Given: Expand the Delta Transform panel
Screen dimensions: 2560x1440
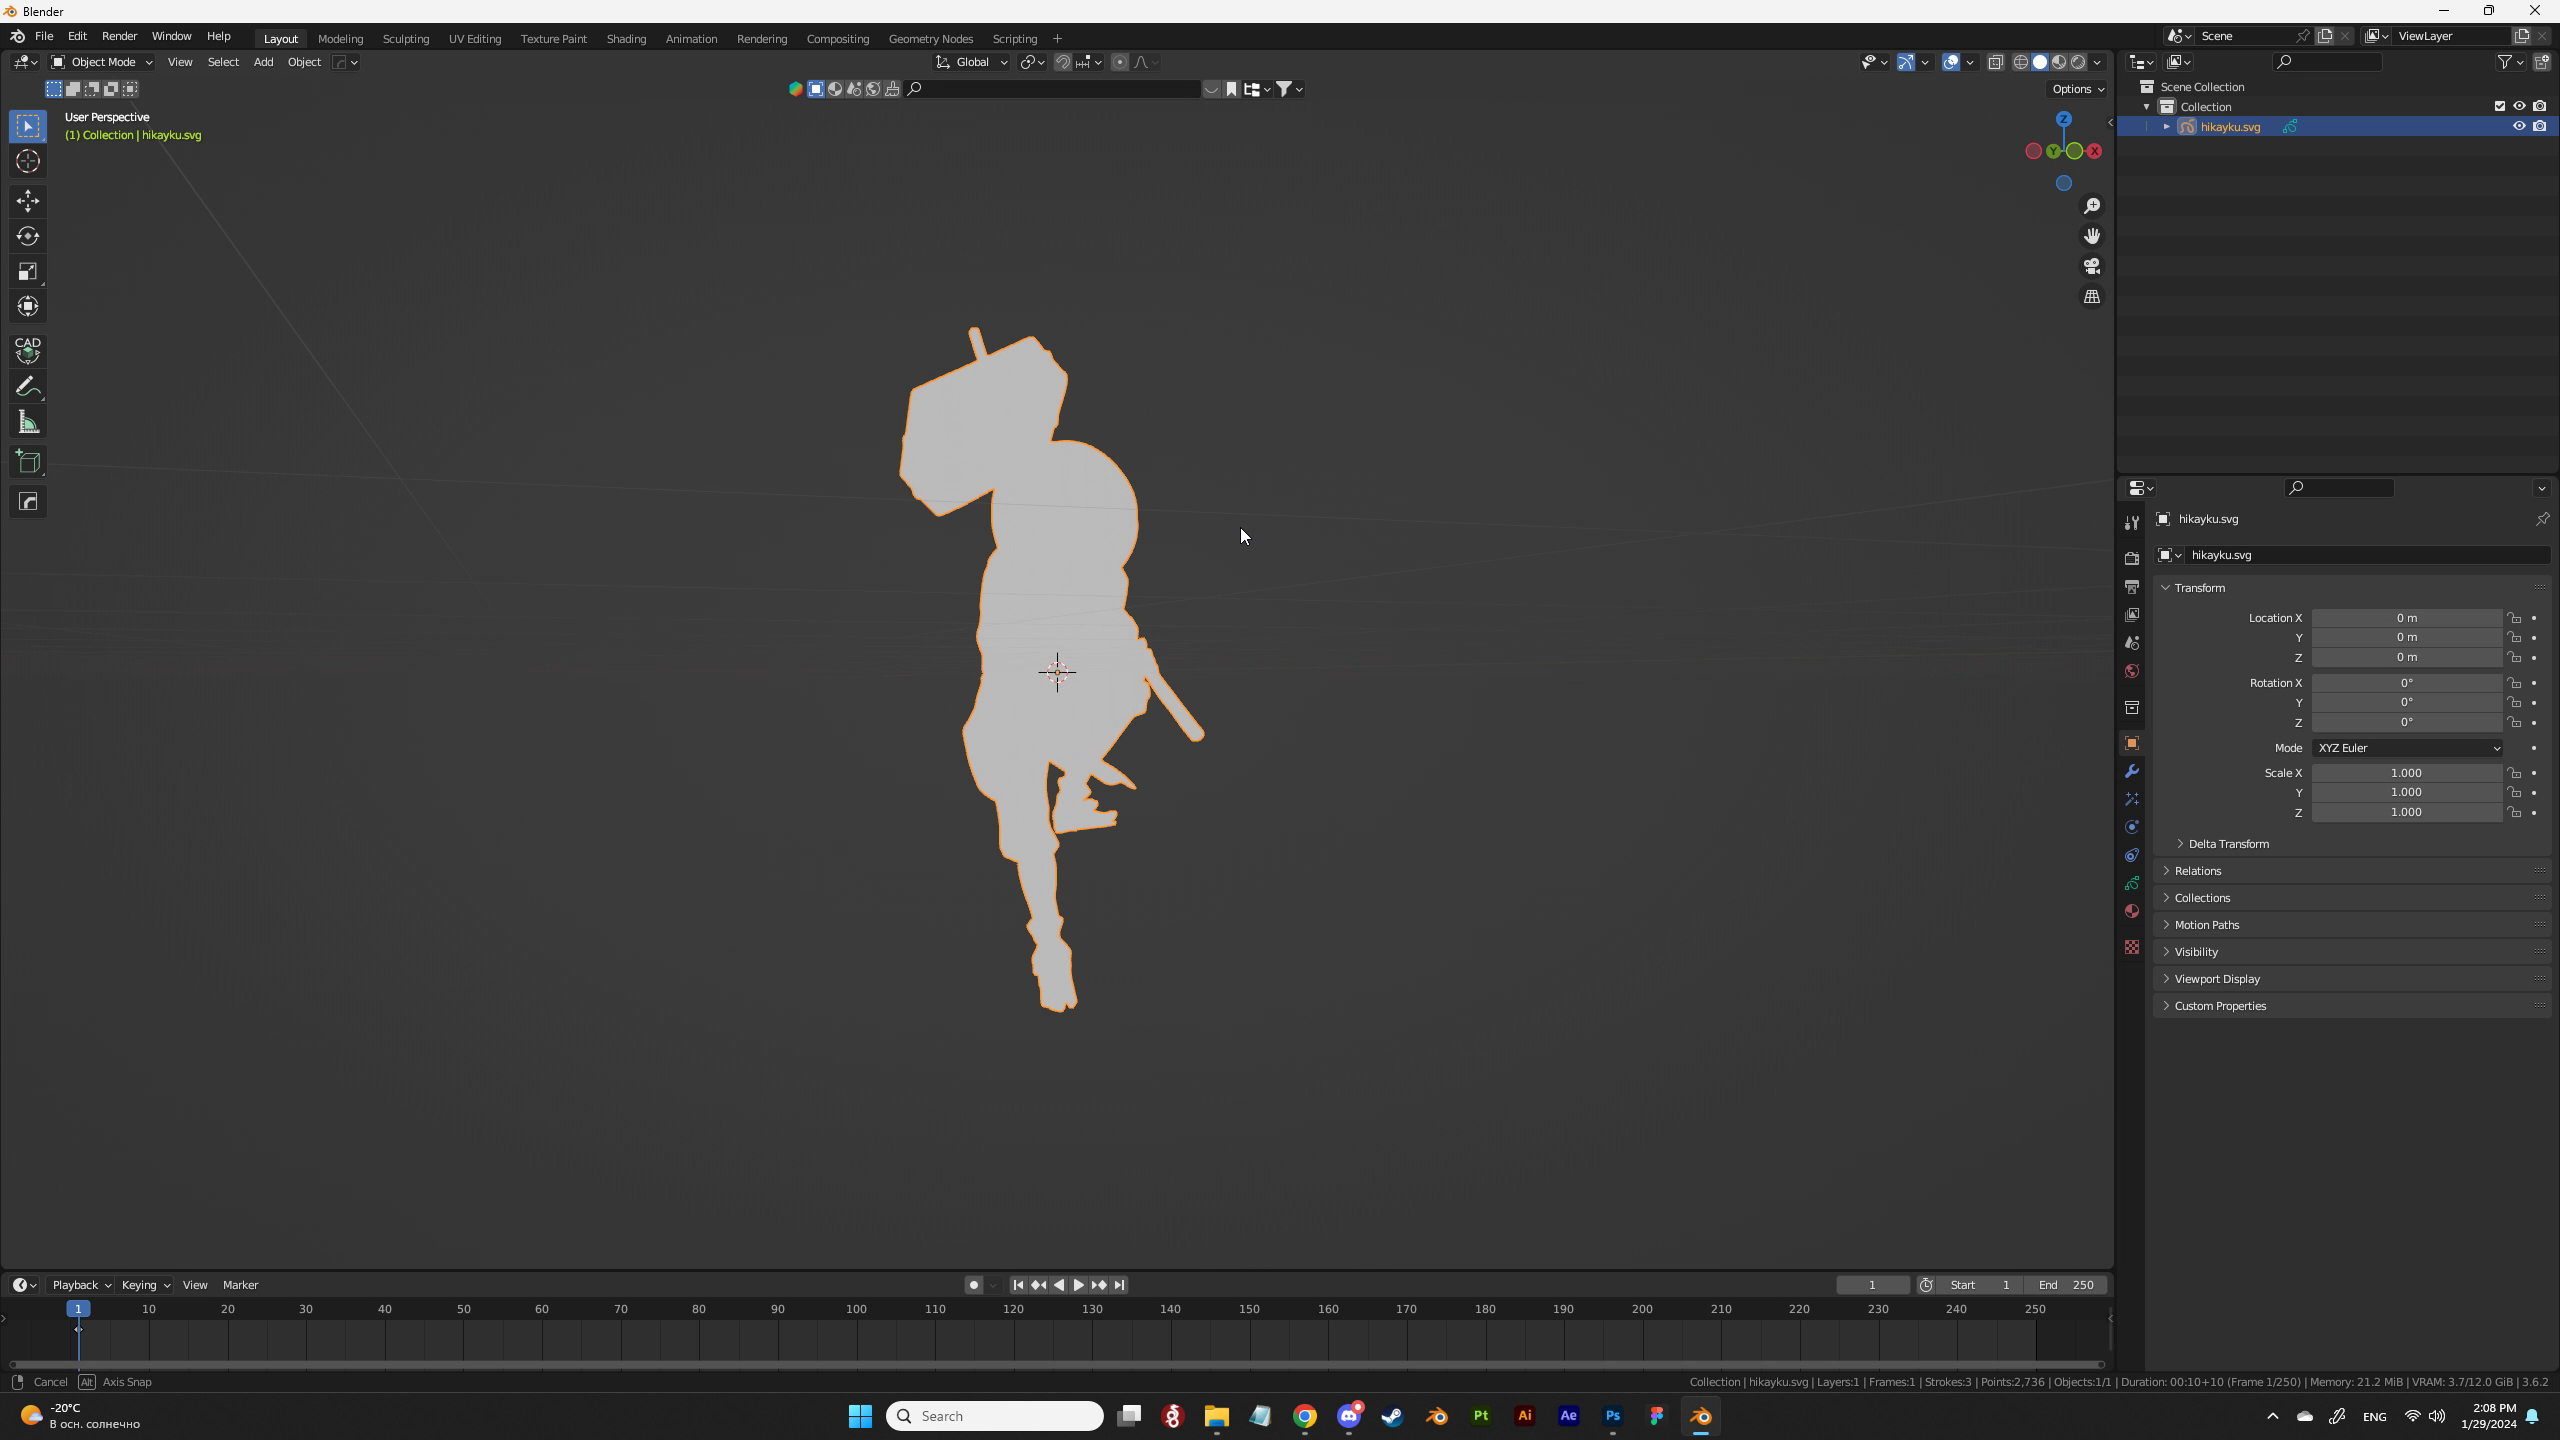Looking at the screenshot, I should tap(2227, 844).
